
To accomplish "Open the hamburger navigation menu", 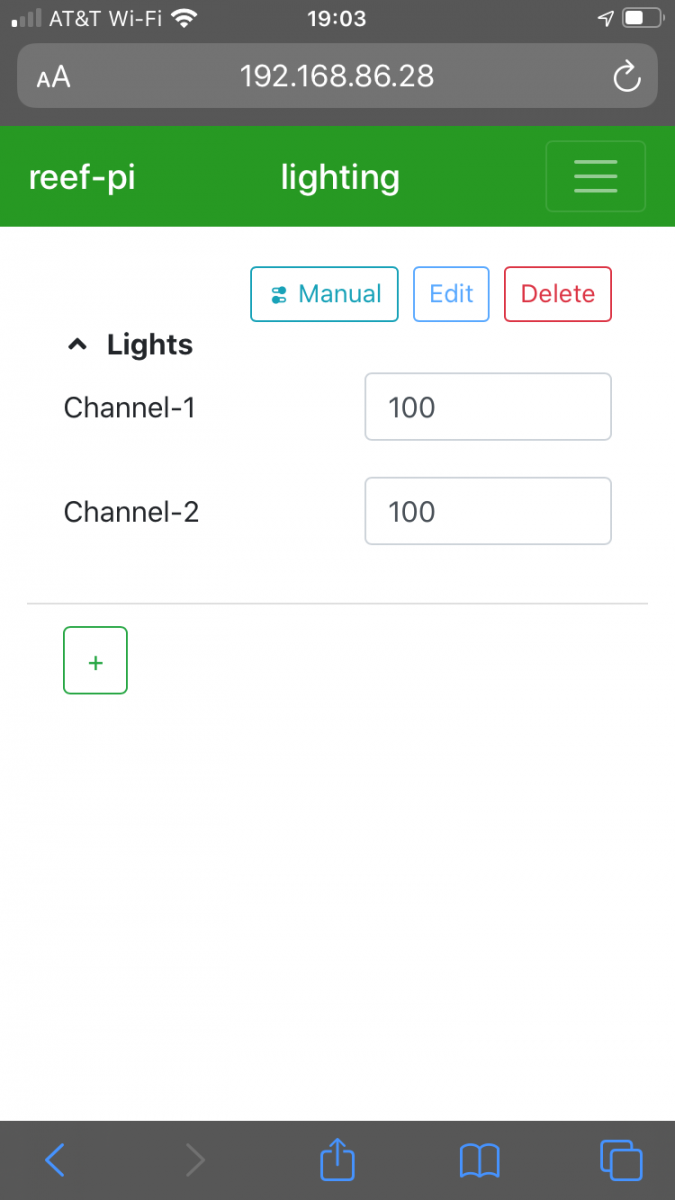I will (595, 176).
